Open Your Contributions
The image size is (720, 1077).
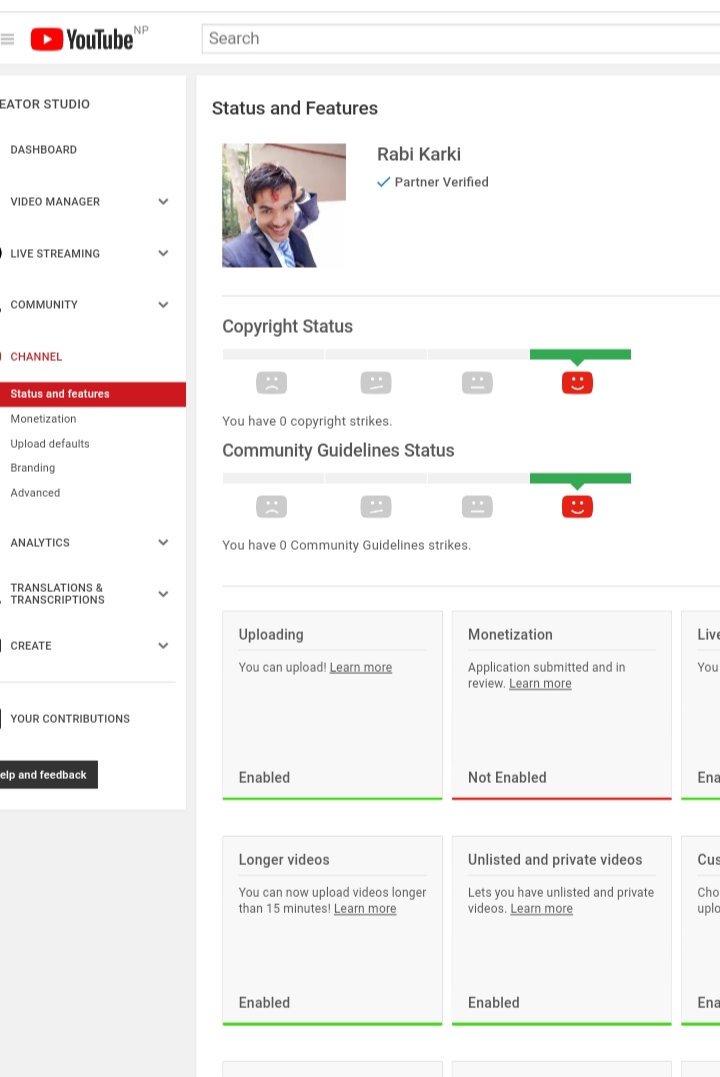69,718
